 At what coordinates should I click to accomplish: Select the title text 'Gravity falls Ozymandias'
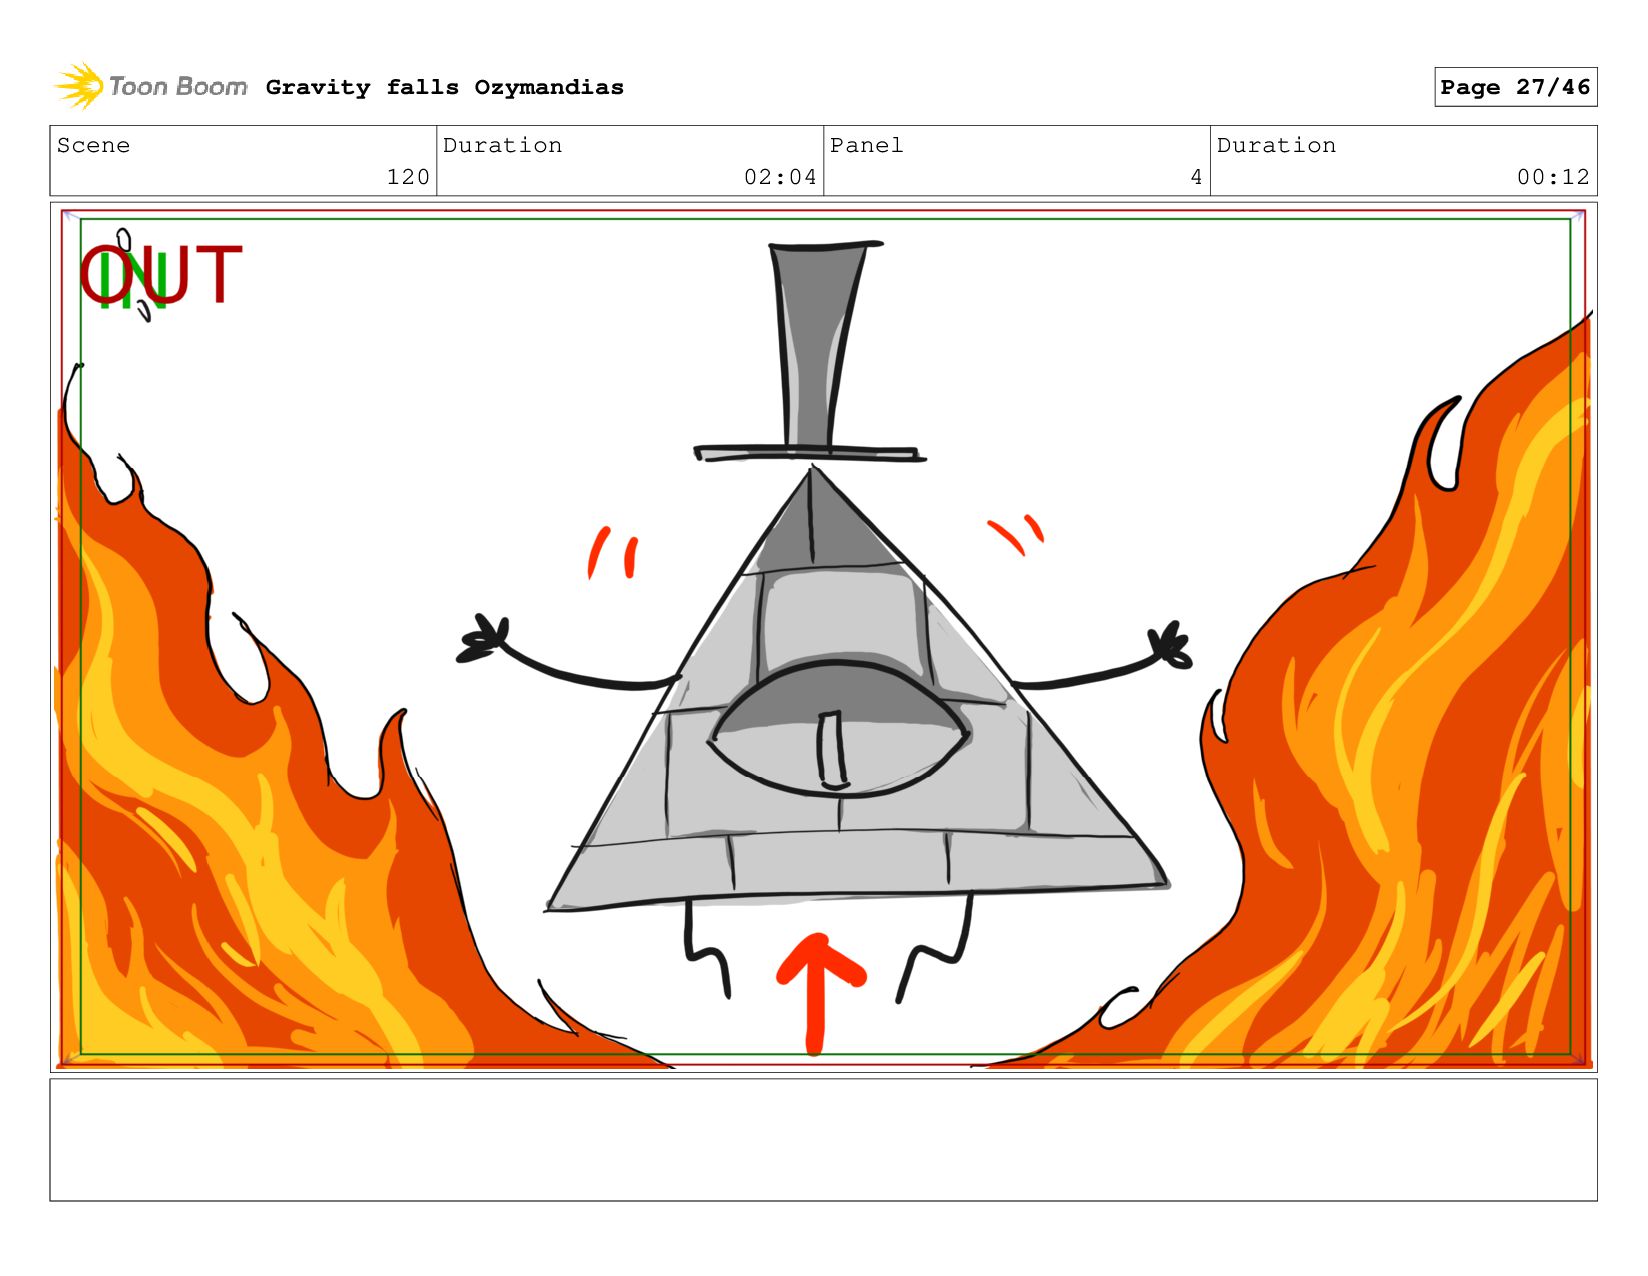click(444, 87)
